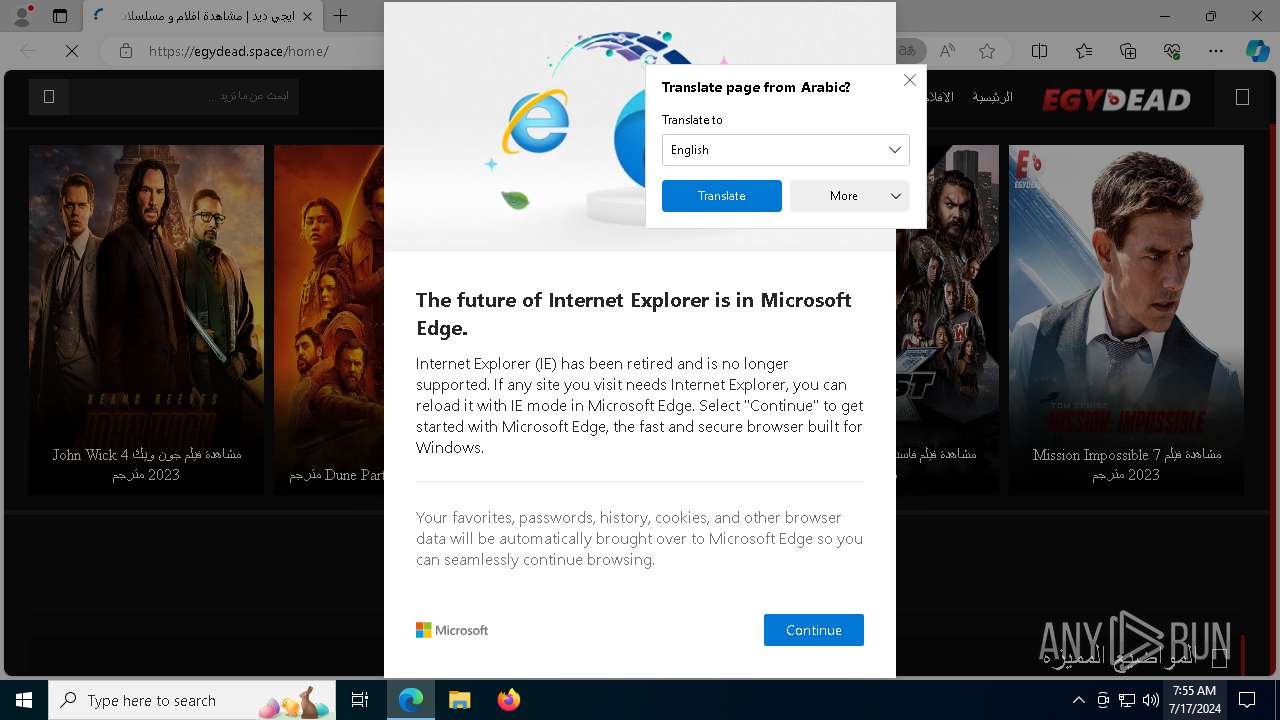The height and width of the screenshot is (720, 1280).
Task: Stop loading the page
Action: [72, 51]
